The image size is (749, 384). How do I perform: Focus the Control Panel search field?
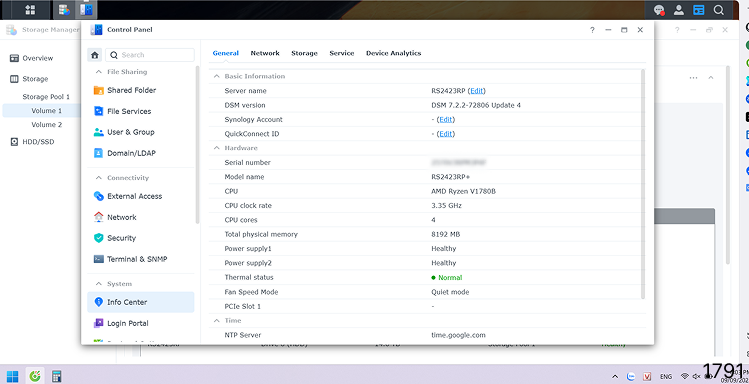pyautogui.click(x=150, y=55)
